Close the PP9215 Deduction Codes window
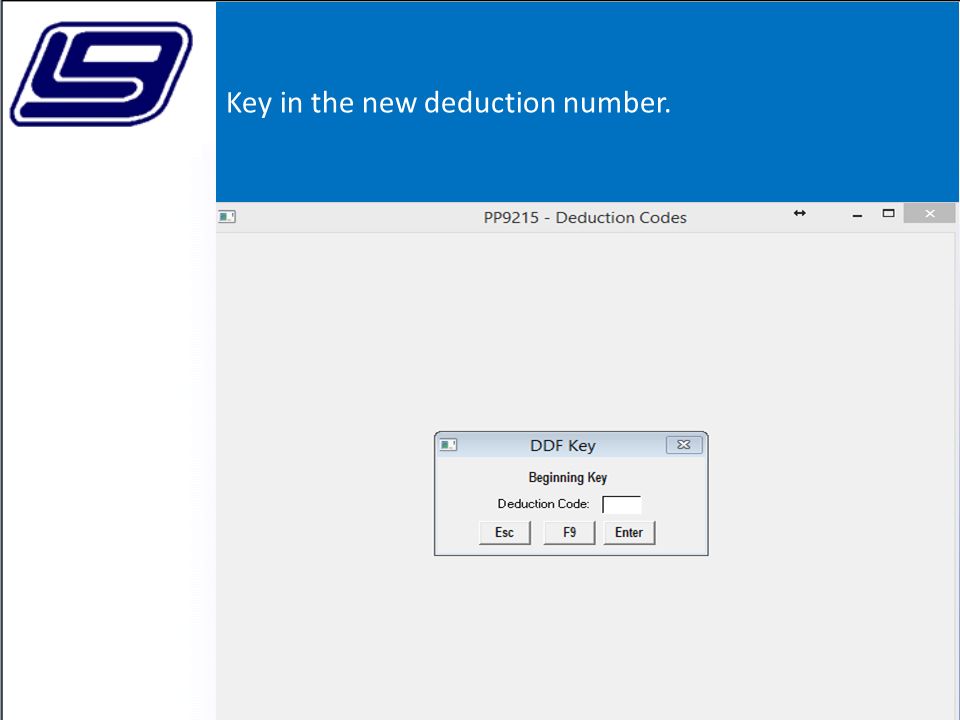960x720 pixels. point(929,213)
